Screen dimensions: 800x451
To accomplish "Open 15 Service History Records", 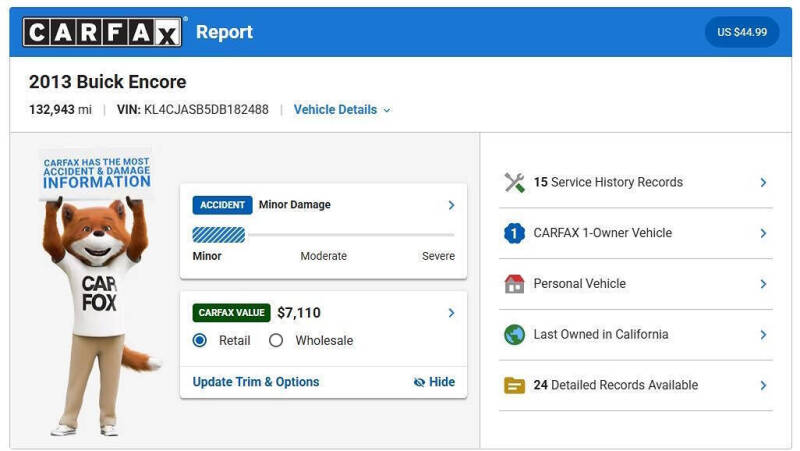I will tap(635, 182).
